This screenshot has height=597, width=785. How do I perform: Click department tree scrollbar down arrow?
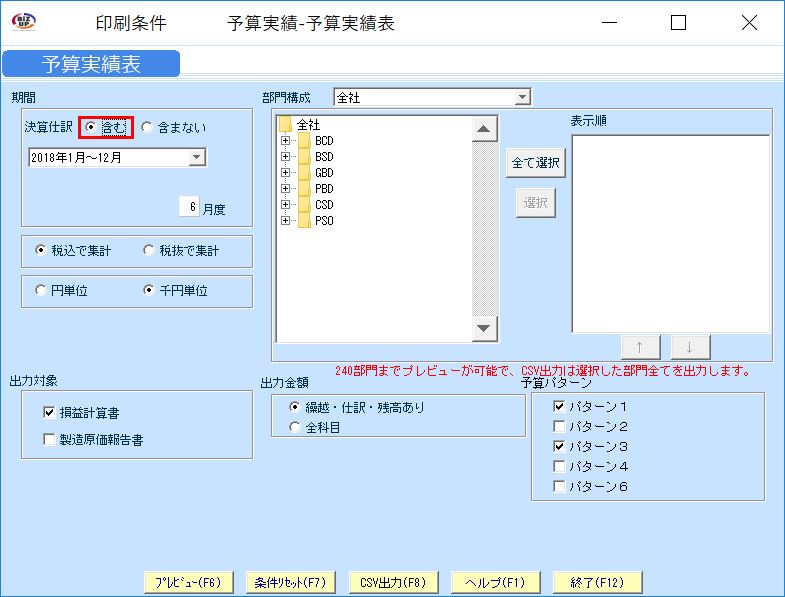(x=484, y=329)
